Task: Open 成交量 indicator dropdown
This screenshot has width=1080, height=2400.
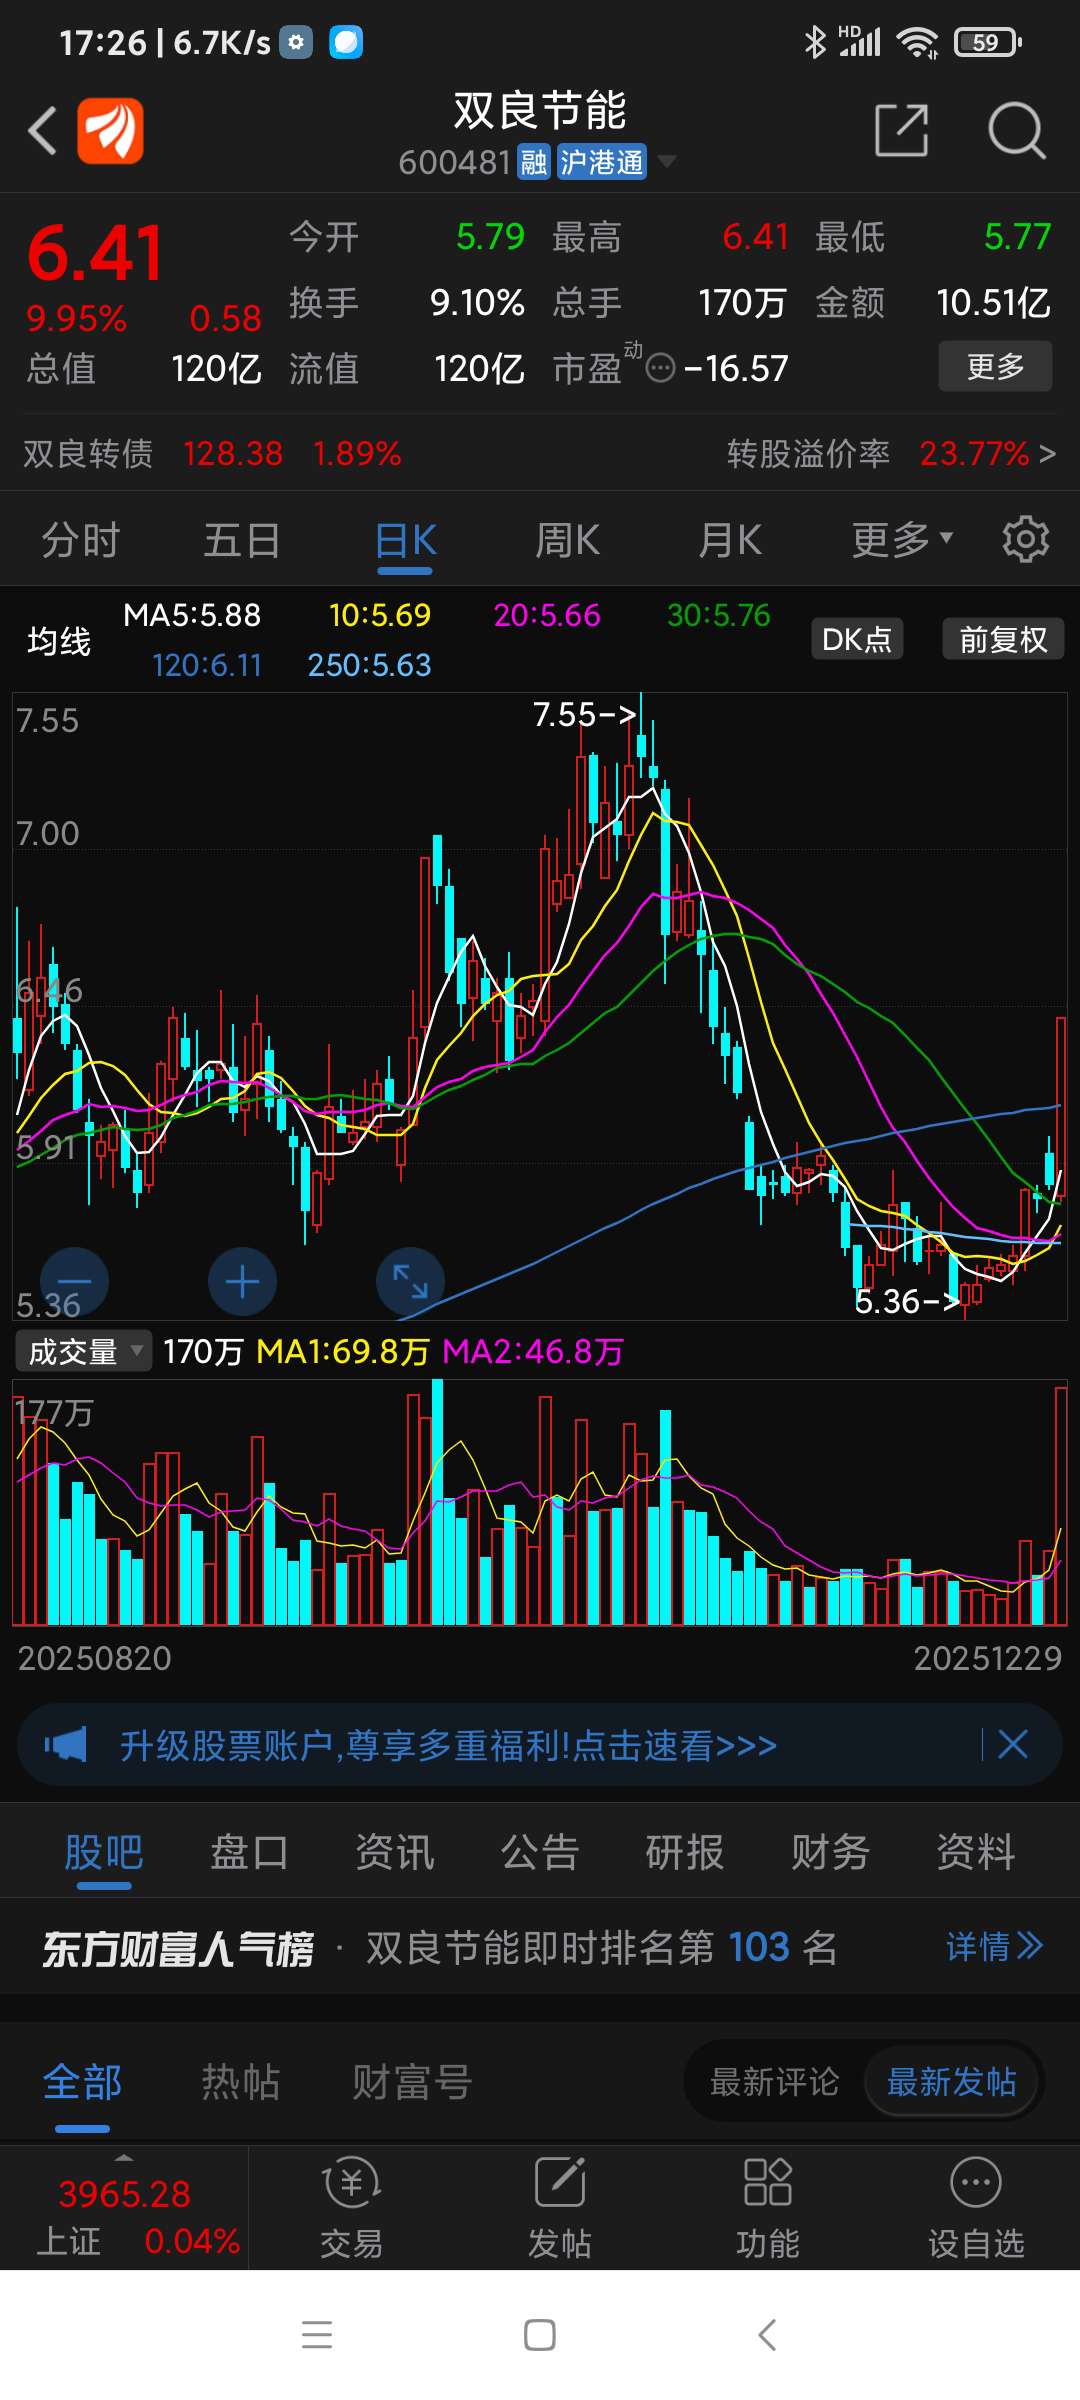Action: (84, 1352)
